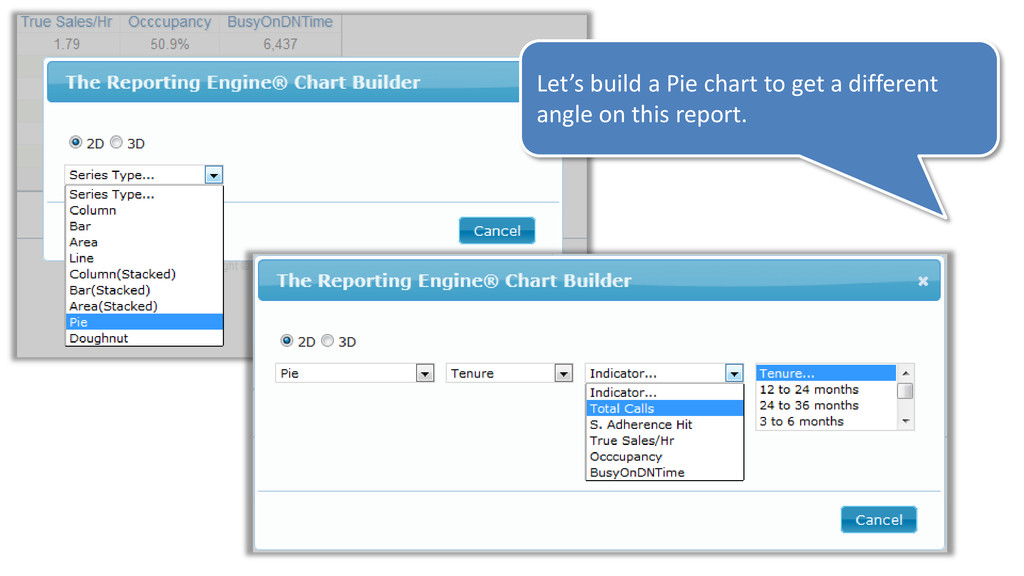The width and height of the screenshot is (1024, 576).
Task: Click tenure listbox scroll down arrow
Action: (x=906, y=421)
